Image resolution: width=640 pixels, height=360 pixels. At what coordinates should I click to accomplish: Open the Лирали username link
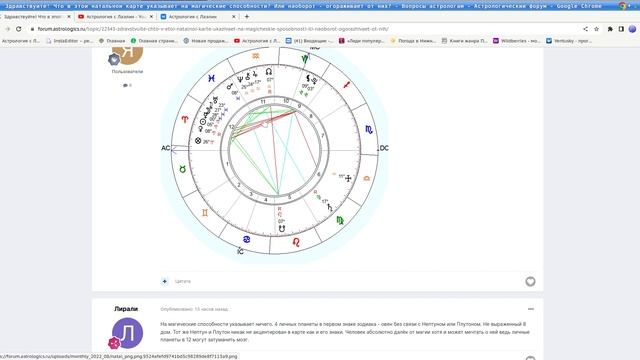coord(126,309)
